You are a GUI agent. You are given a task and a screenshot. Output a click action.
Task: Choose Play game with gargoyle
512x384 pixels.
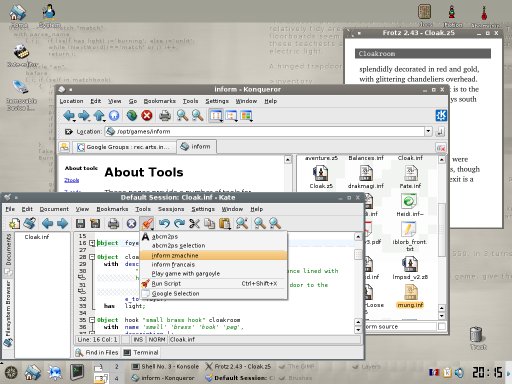(213, 274)
